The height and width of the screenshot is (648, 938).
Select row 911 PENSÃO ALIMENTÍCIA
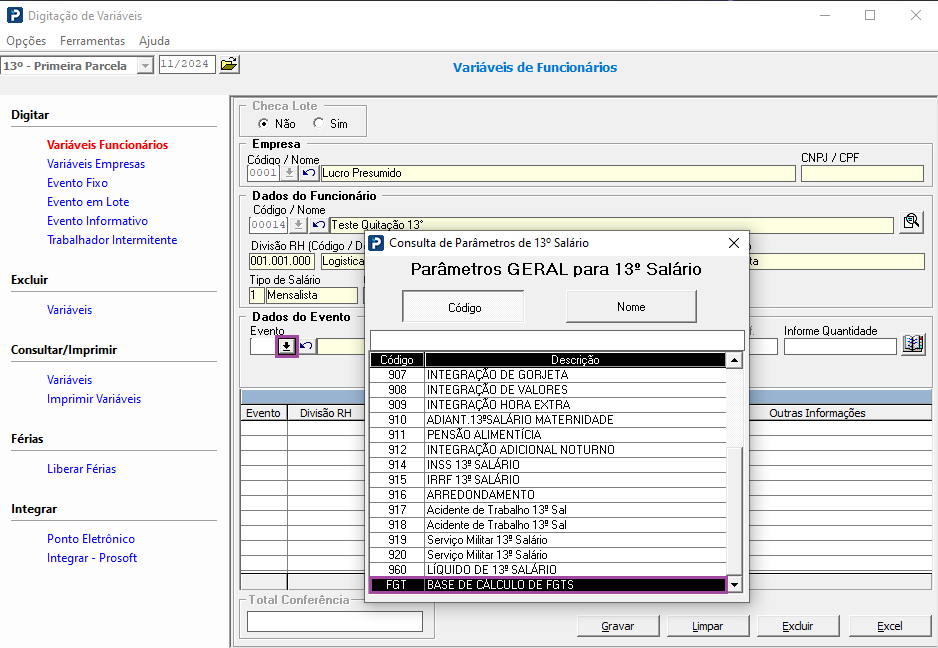[548, 435]
